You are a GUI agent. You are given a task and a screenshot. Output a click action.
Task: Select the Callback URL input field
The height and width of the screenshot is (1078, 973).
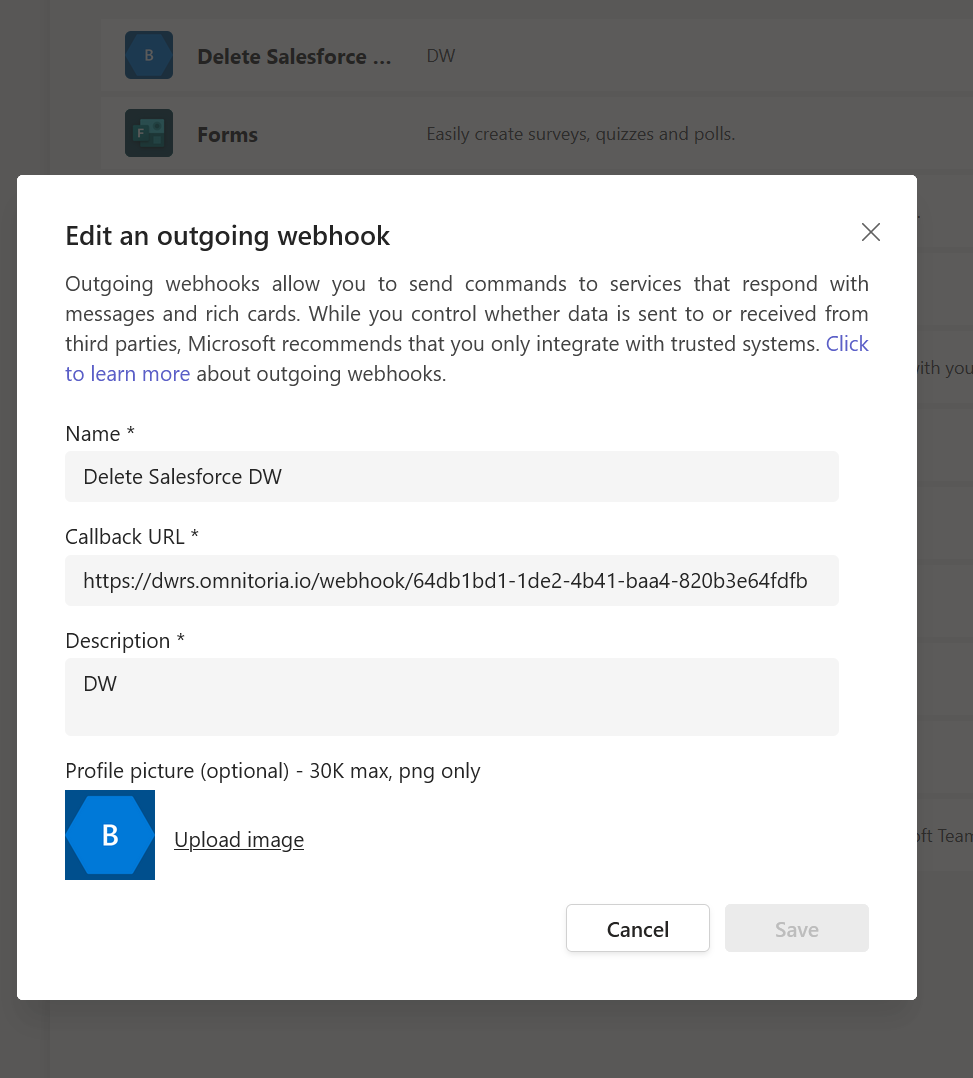[451, 580]
